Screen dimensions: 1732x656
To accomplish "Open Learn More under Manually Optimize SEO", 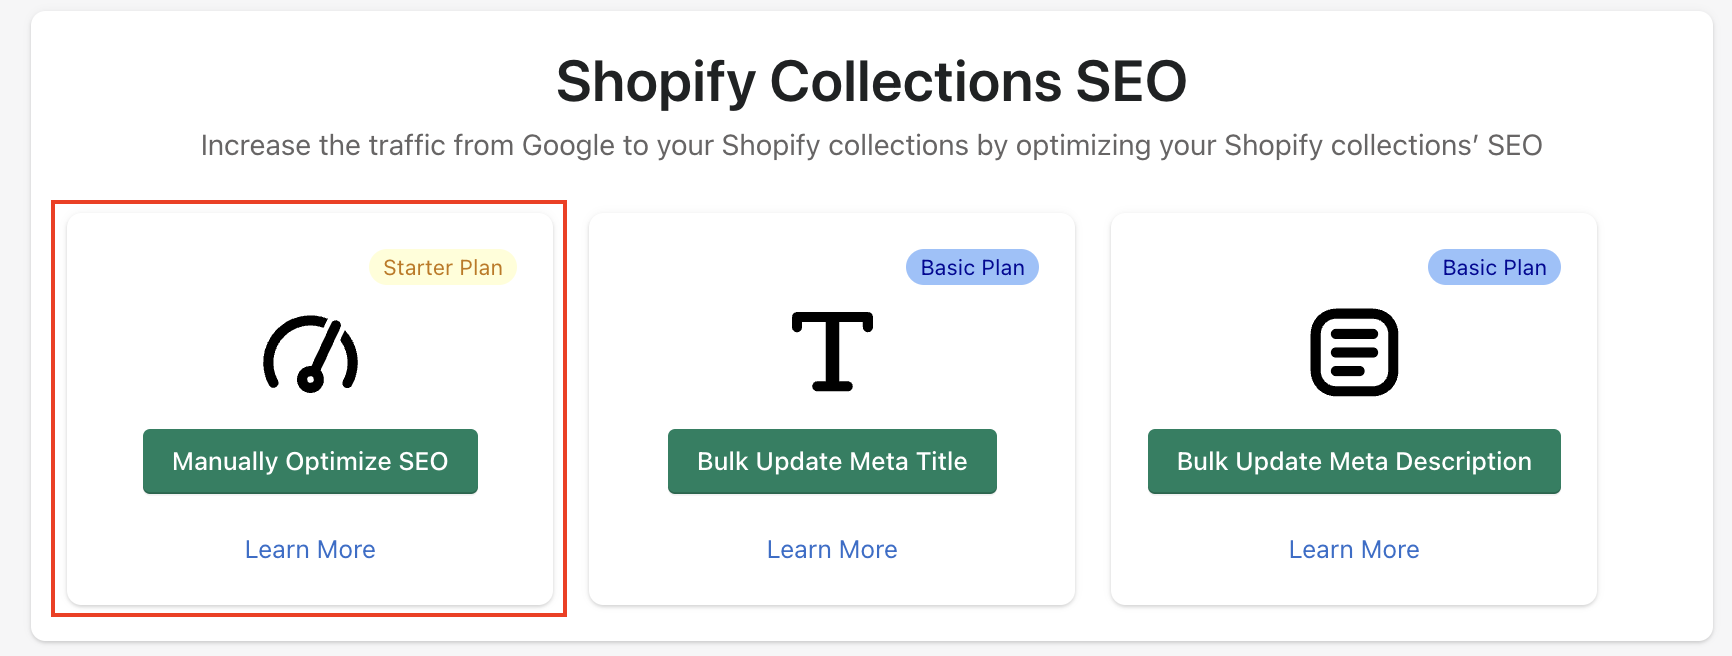I will 310,550.
